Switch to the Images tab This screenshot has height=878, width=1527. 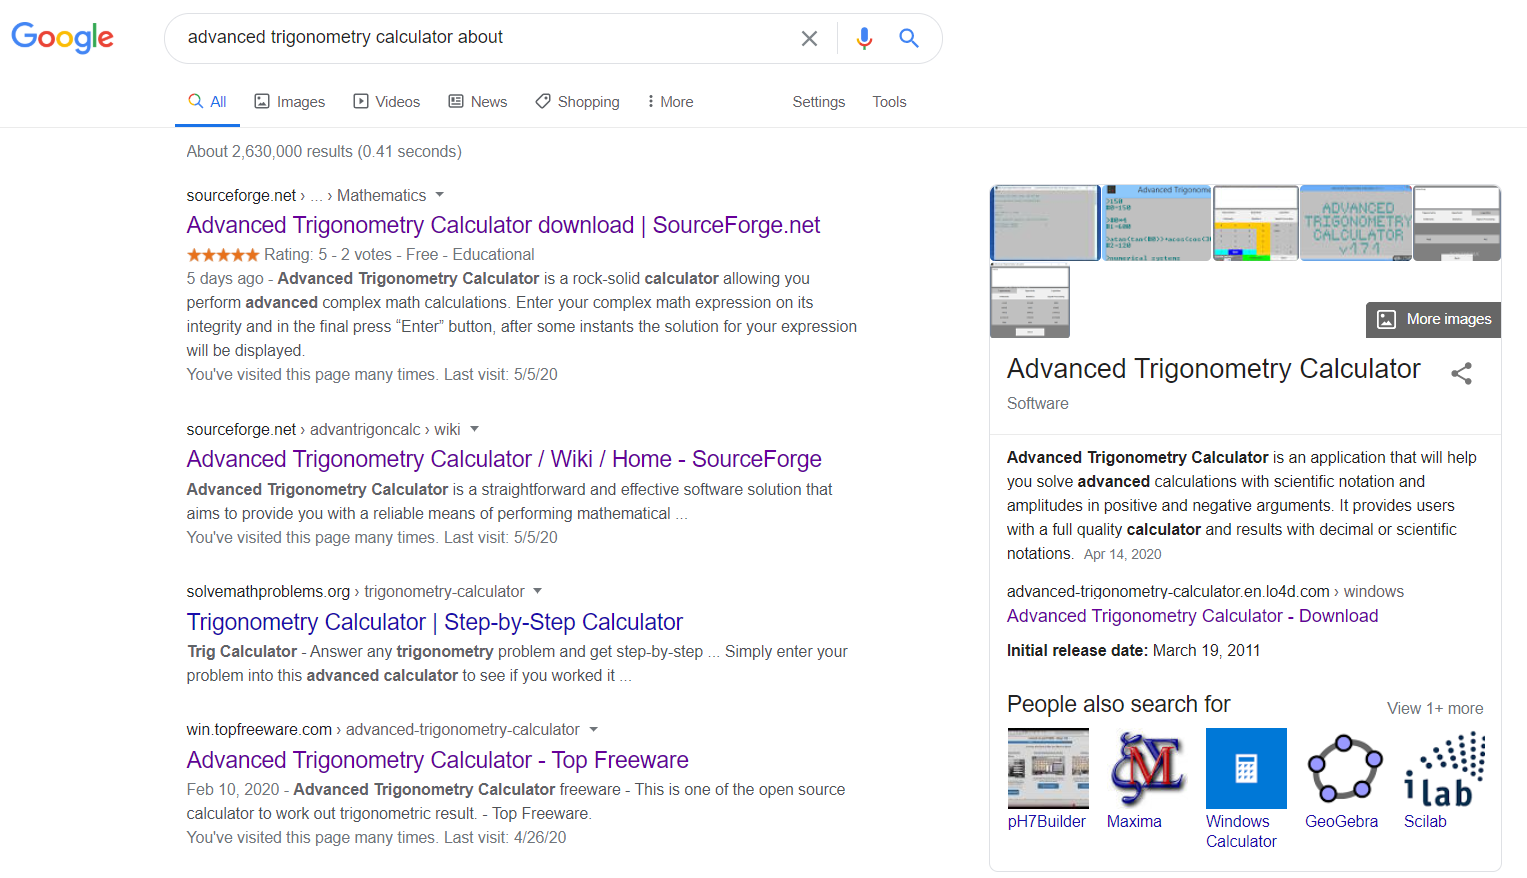click(x=290, y=102)
